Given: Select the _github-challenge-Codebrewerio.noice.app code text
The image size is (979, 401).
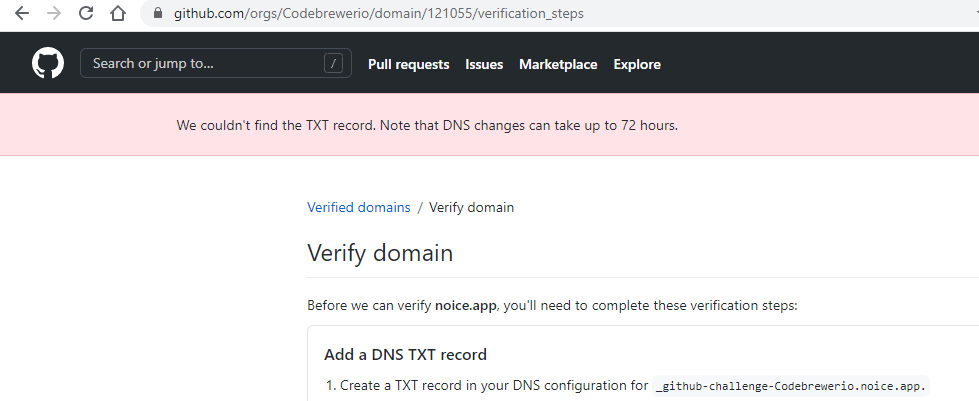Looking at the screenshot, I should click(791, 385).
